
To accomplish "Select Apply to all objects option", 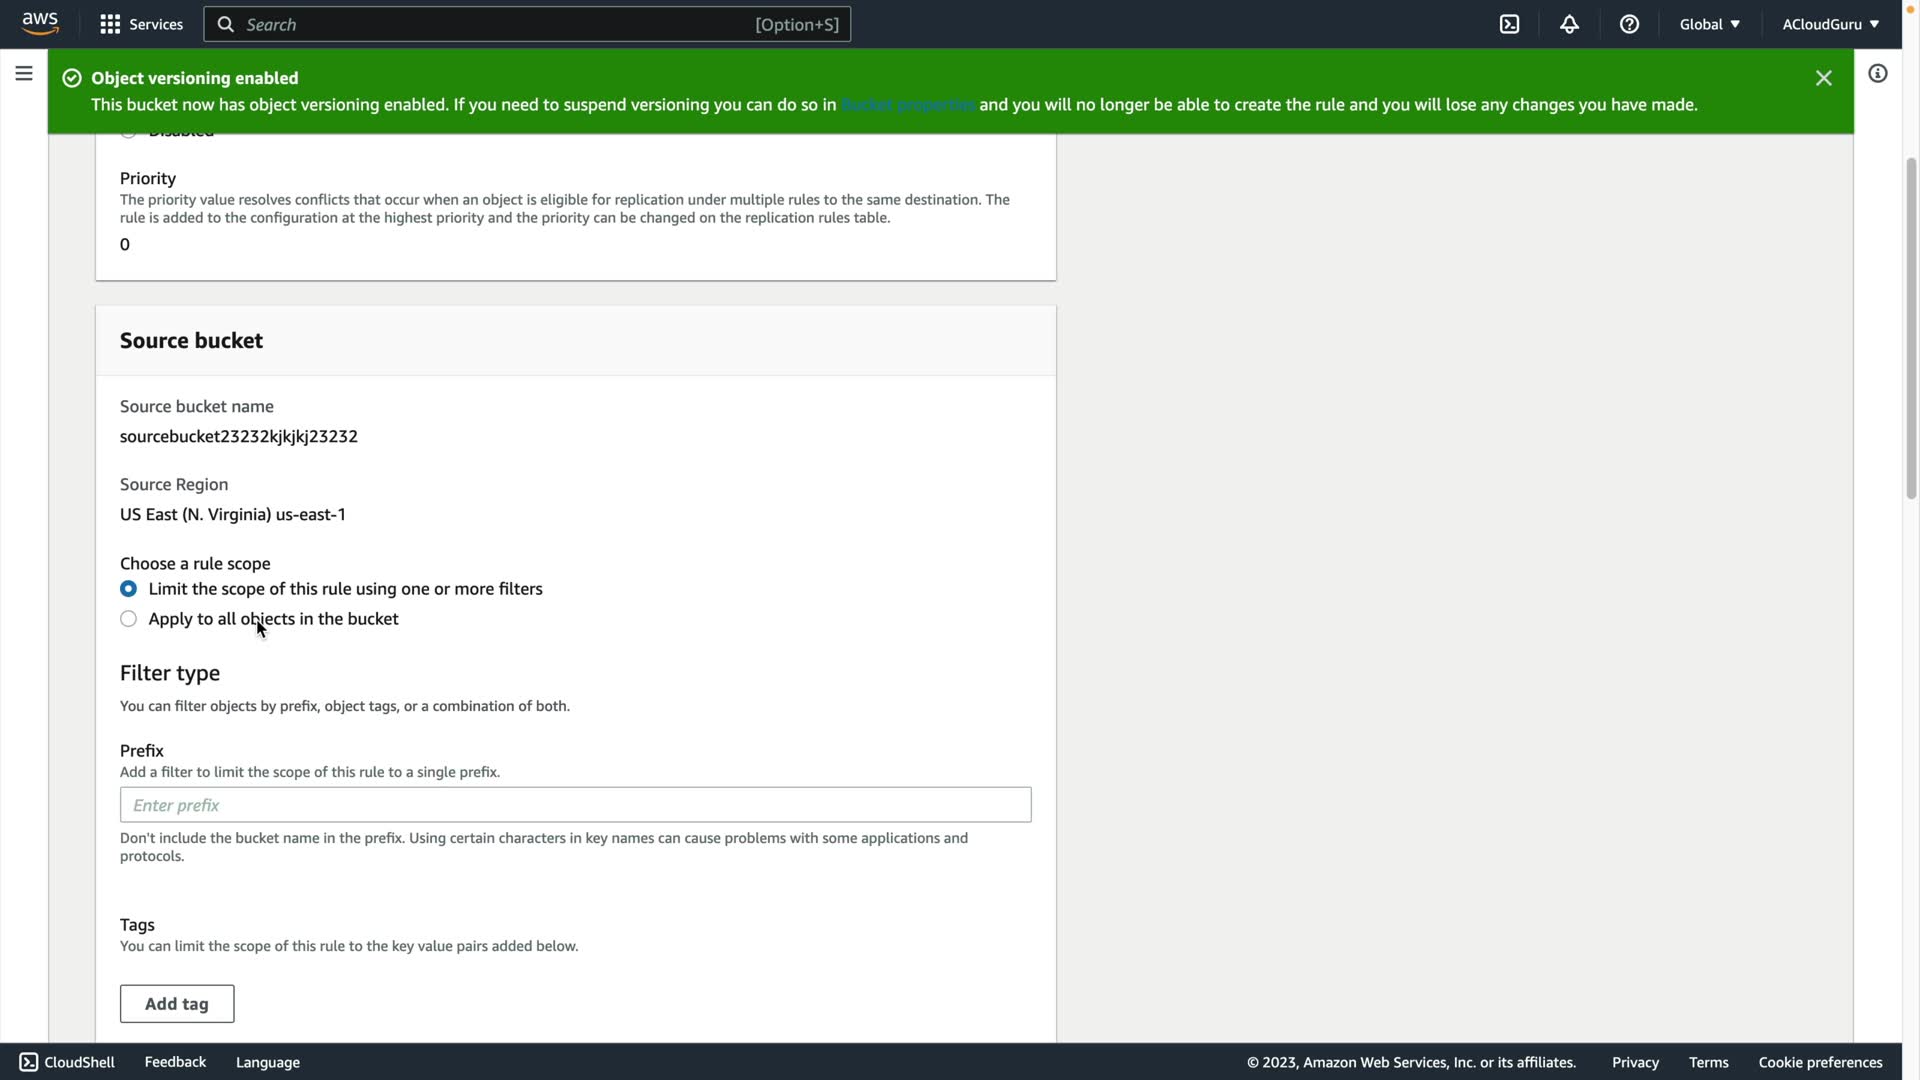I will pos(129,619).
